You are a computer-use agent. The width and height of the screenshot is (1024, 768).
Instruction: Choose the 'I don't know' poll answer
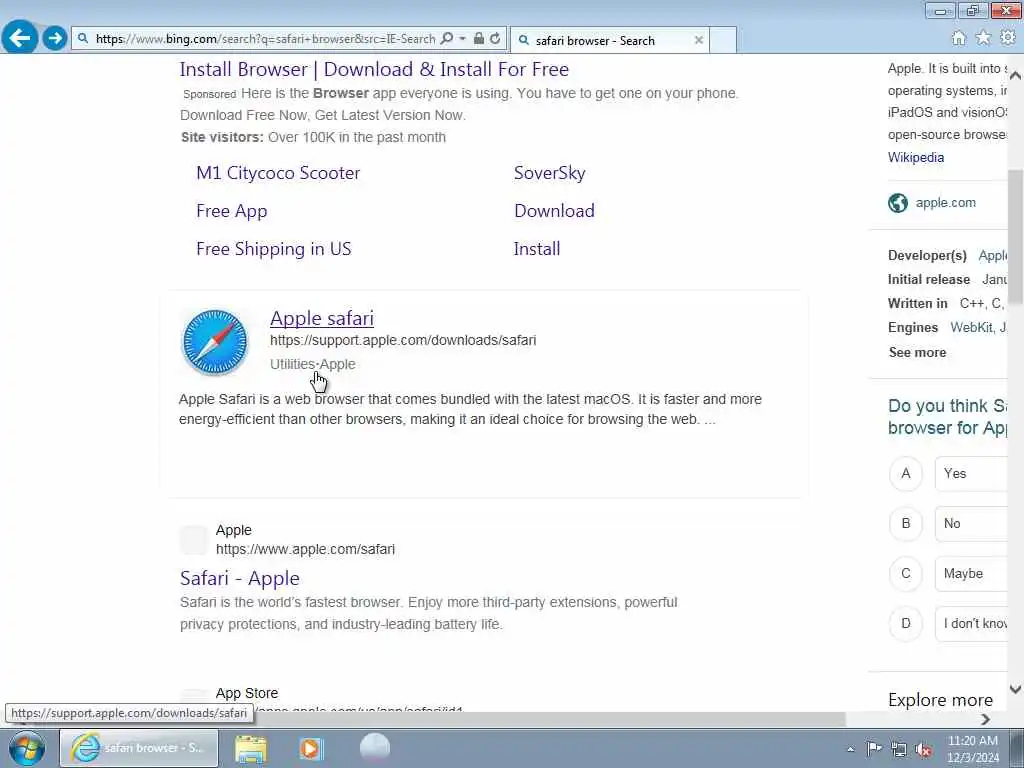[971, 623]
